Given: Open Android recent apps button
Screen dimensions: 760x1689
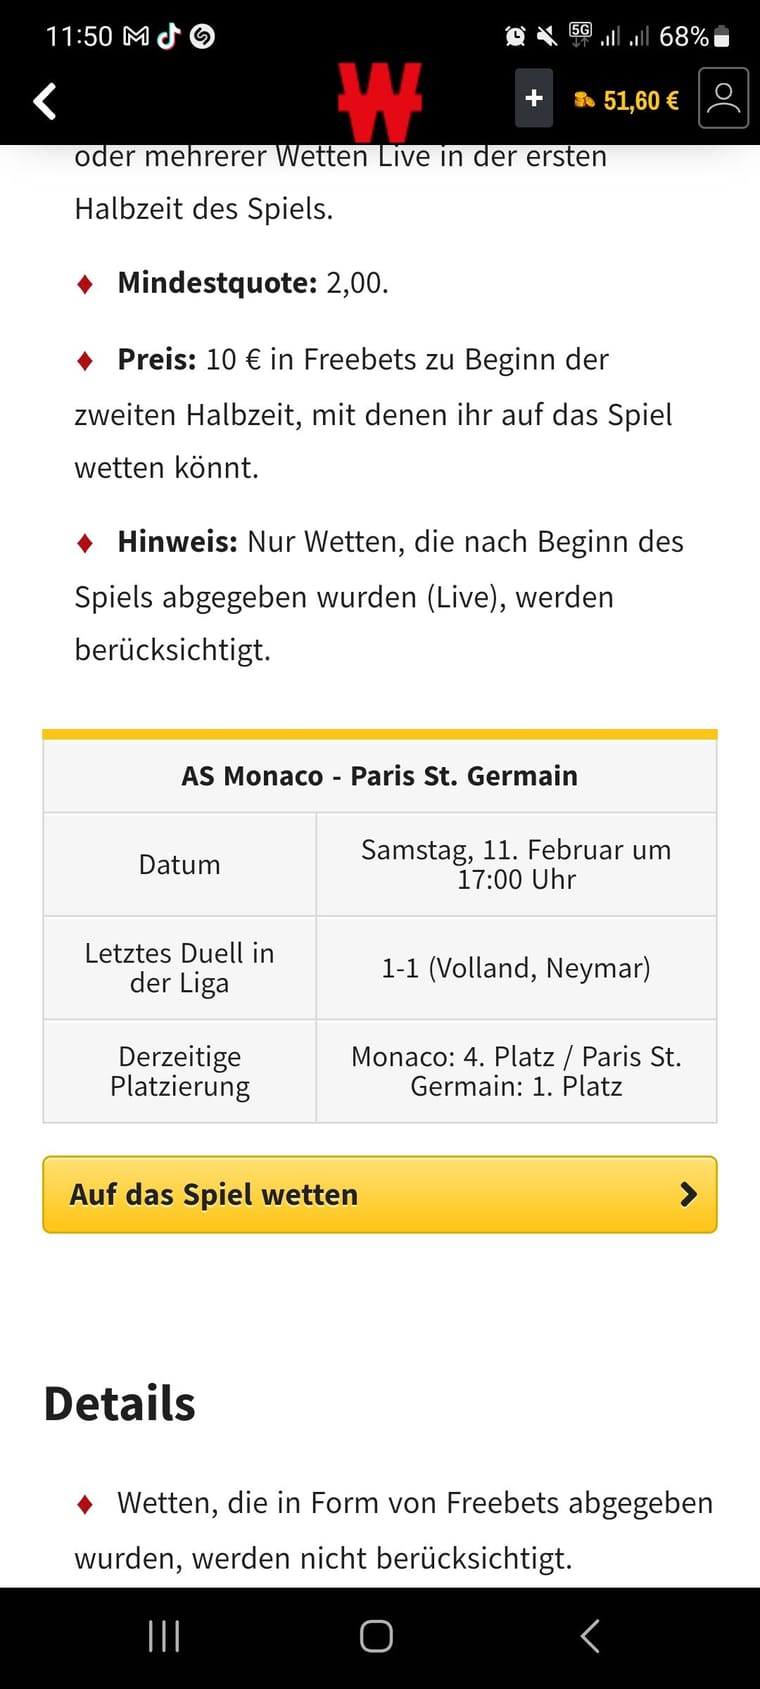Looking at the screenshot, I should point(164,1636).
